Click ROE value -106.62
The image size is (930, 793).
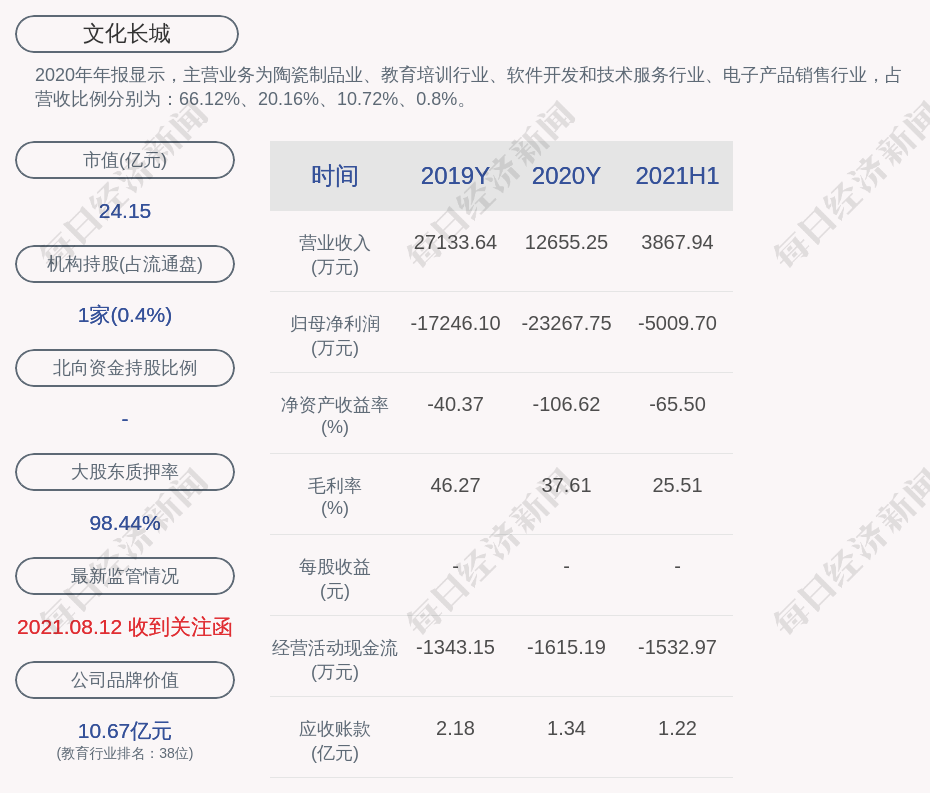coord(566,405)
